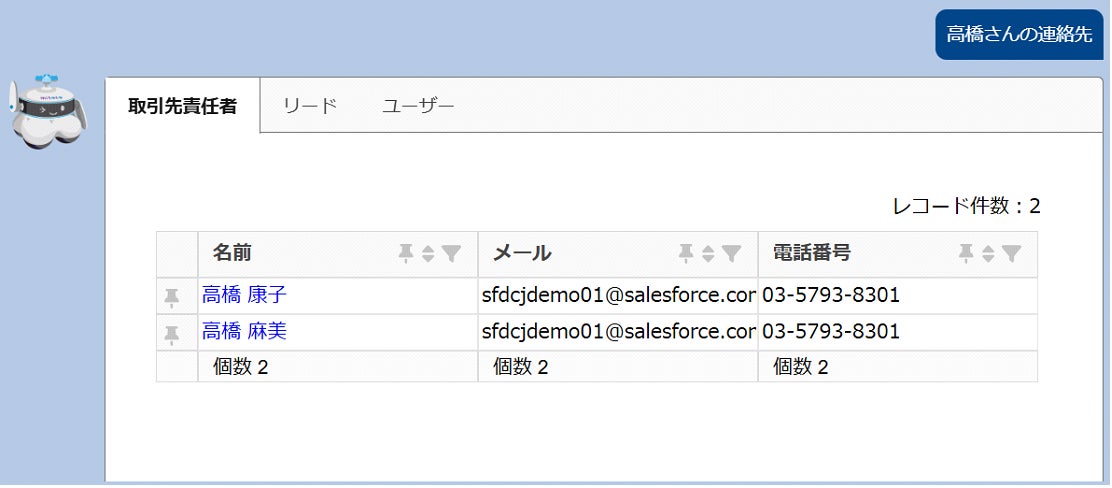Viewport: 1112px width, 488px height.
Task: Sort the table by 電話番号 column
Action: 988,254
